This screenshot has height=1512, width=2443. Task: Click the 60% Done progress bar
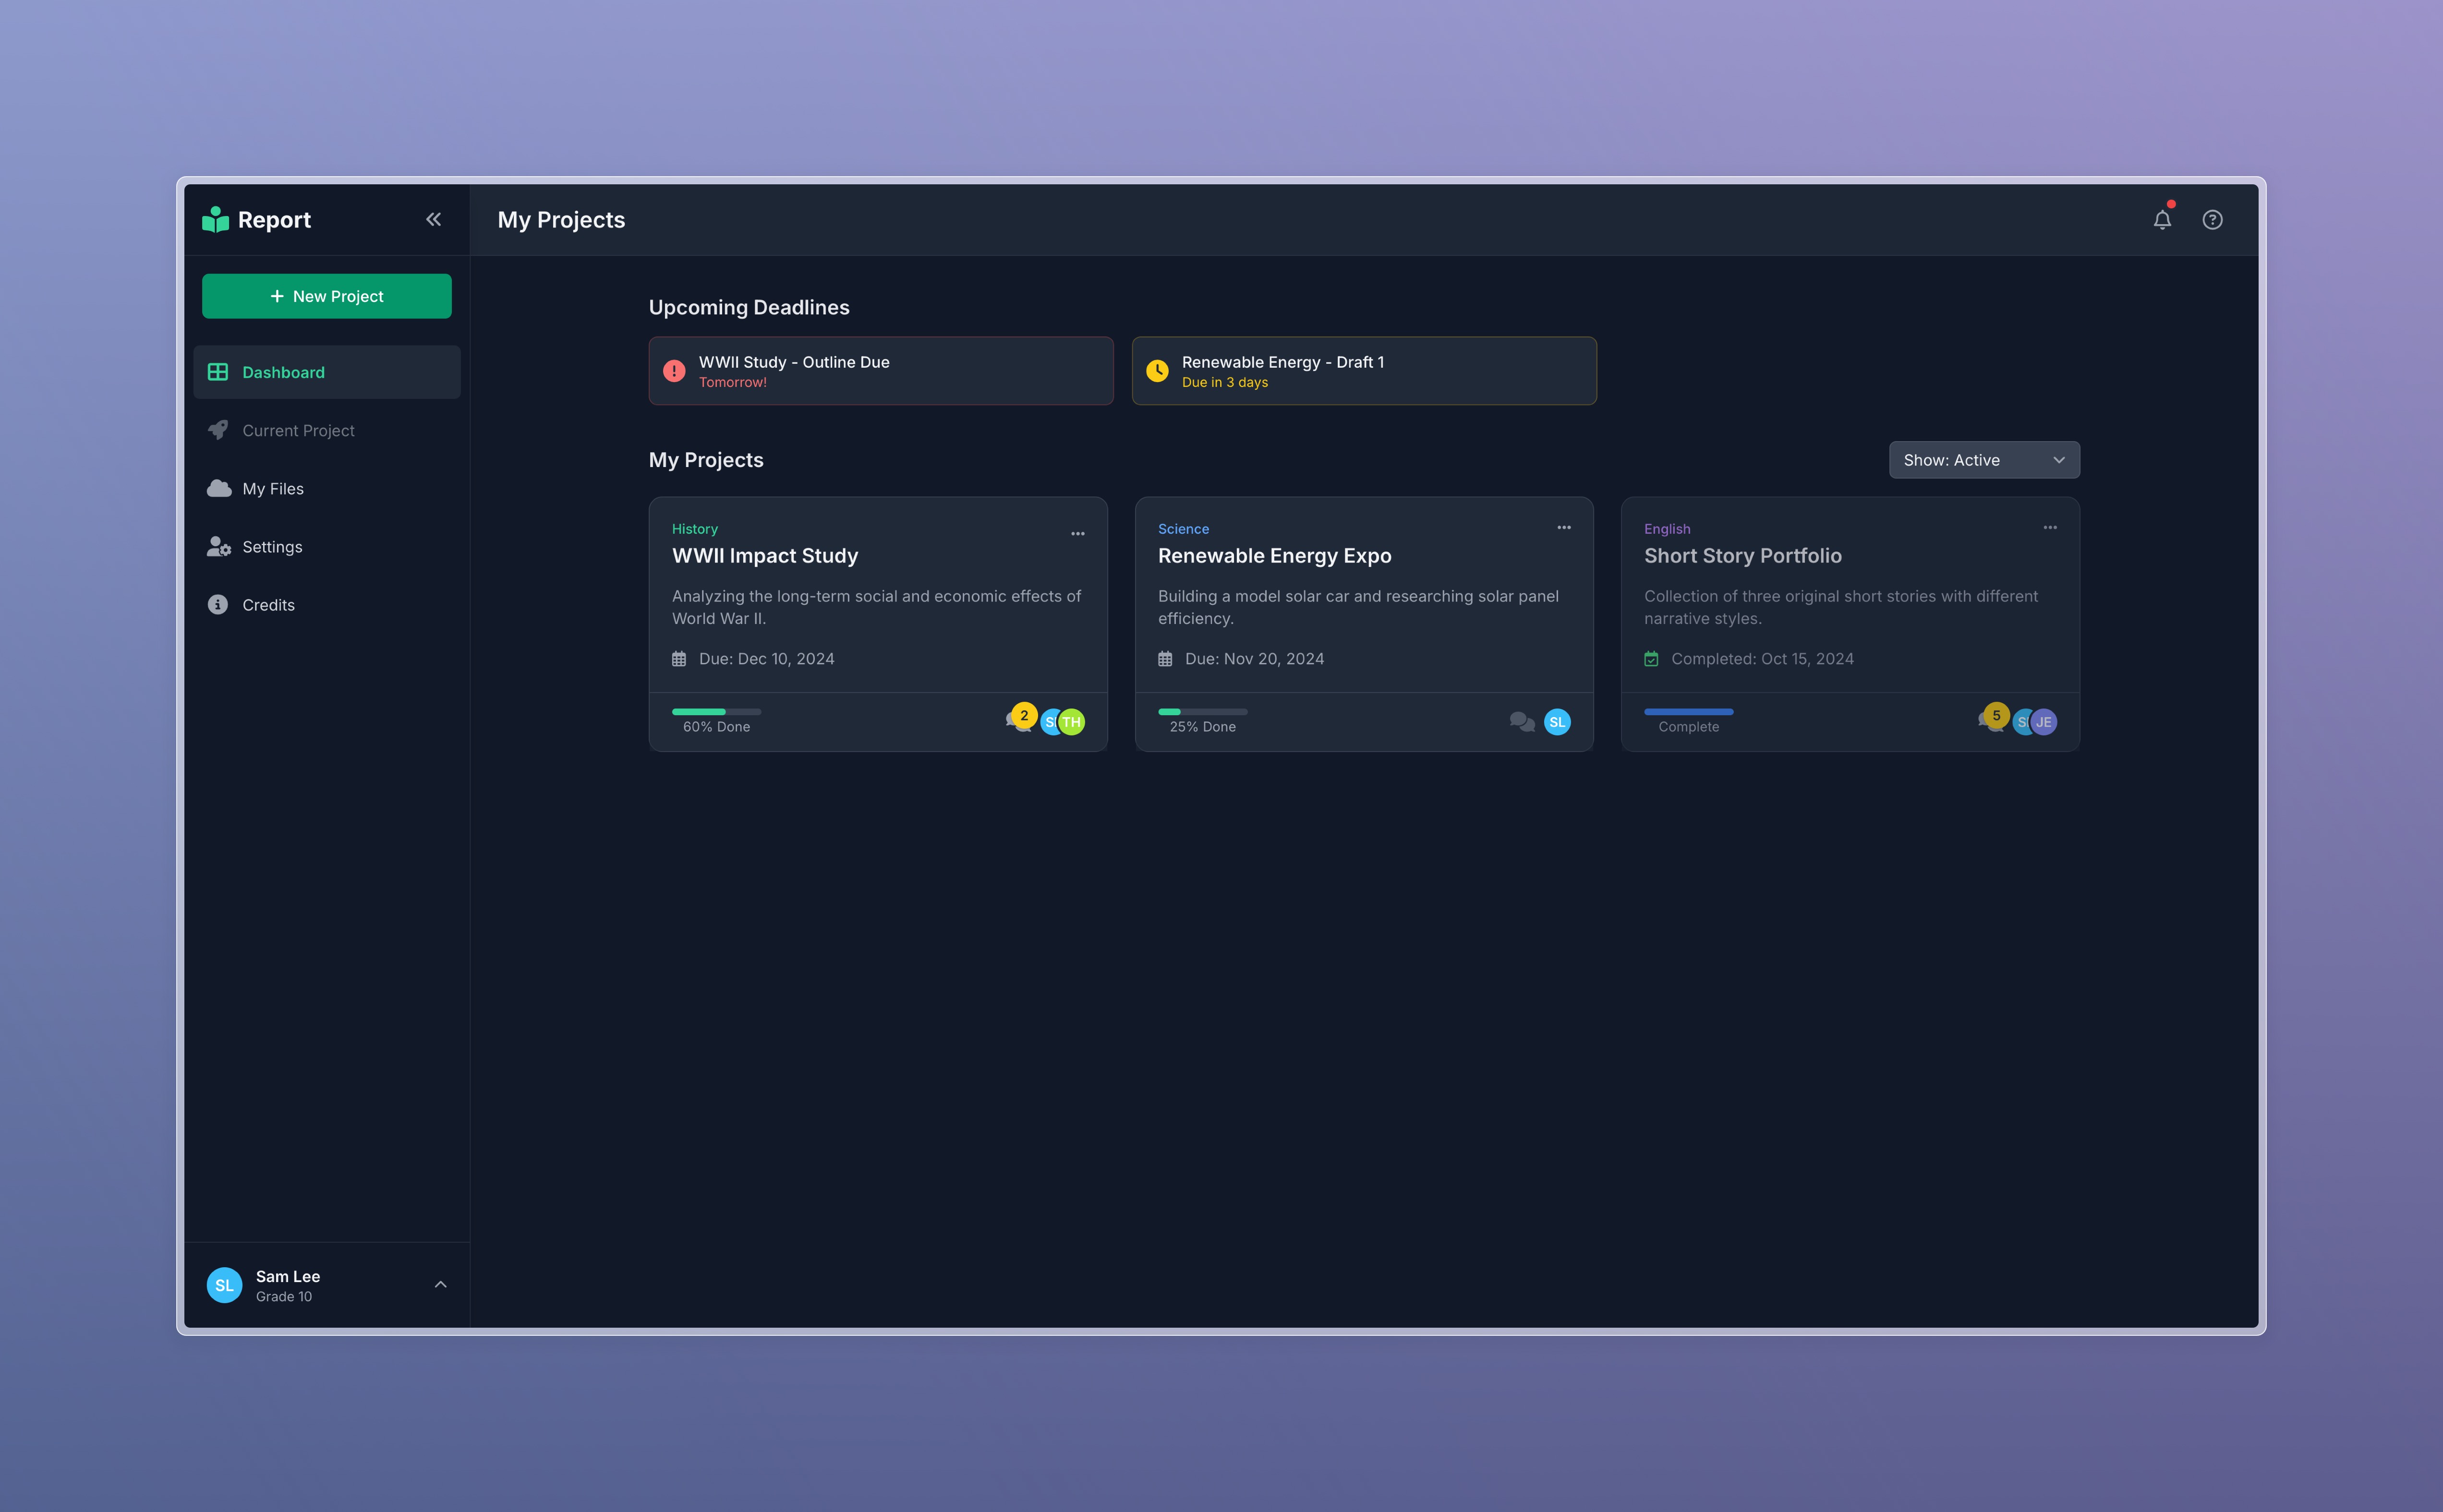pyautogui.click(x=716, y=712)
